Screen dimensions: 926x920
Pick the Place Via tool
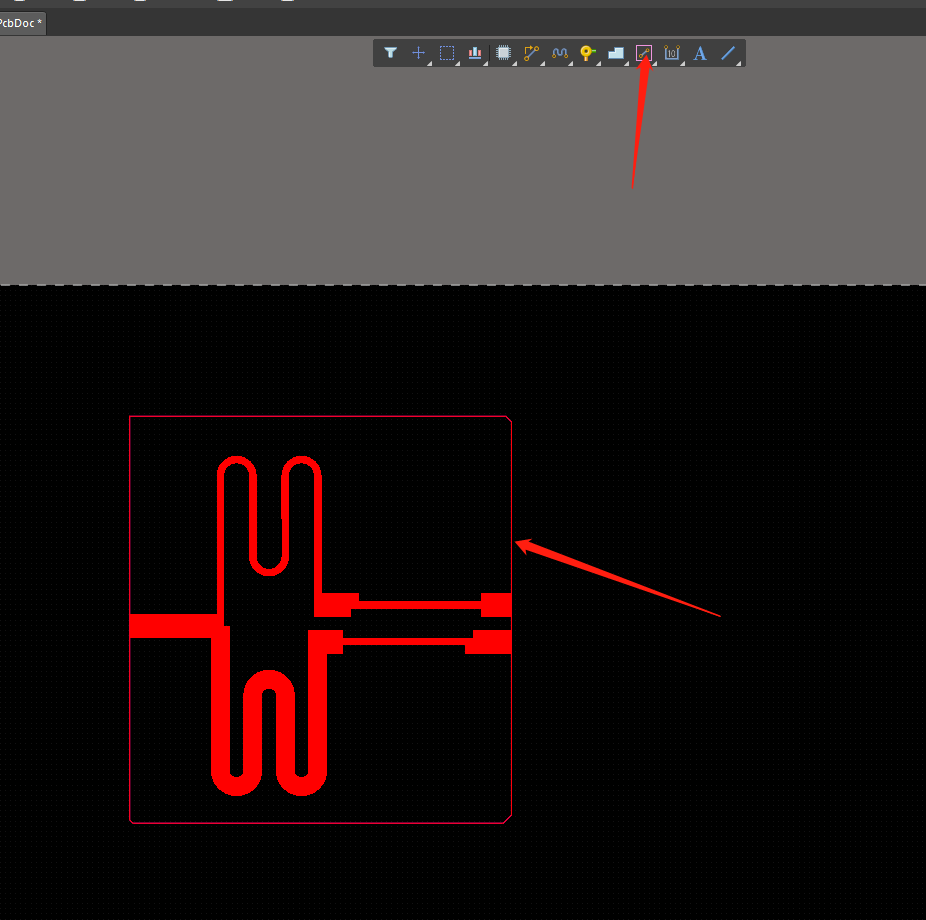[588, 53]
